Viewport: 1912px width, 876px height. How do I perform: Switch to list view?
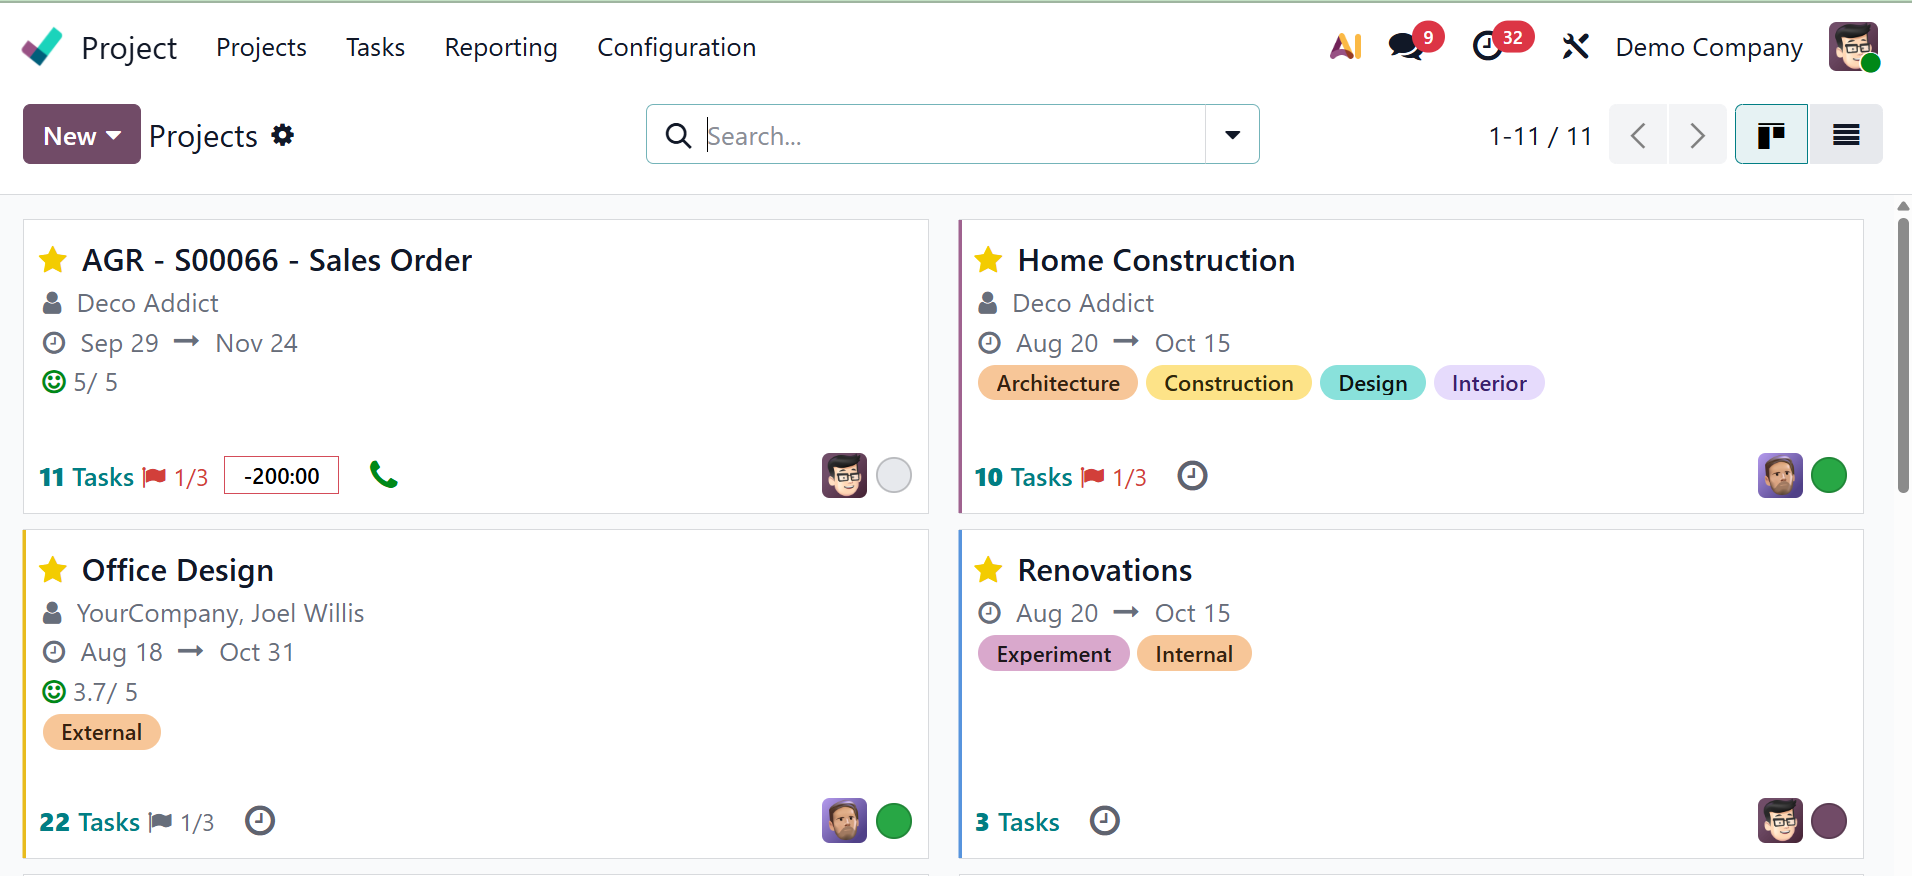tap(1845, 135)
